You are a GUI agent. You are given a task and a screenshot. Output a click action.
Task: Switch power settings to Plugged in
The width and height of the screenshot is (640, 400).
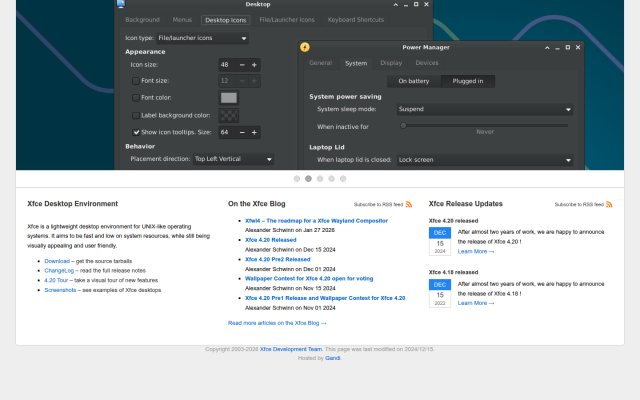tap(468, 81)
